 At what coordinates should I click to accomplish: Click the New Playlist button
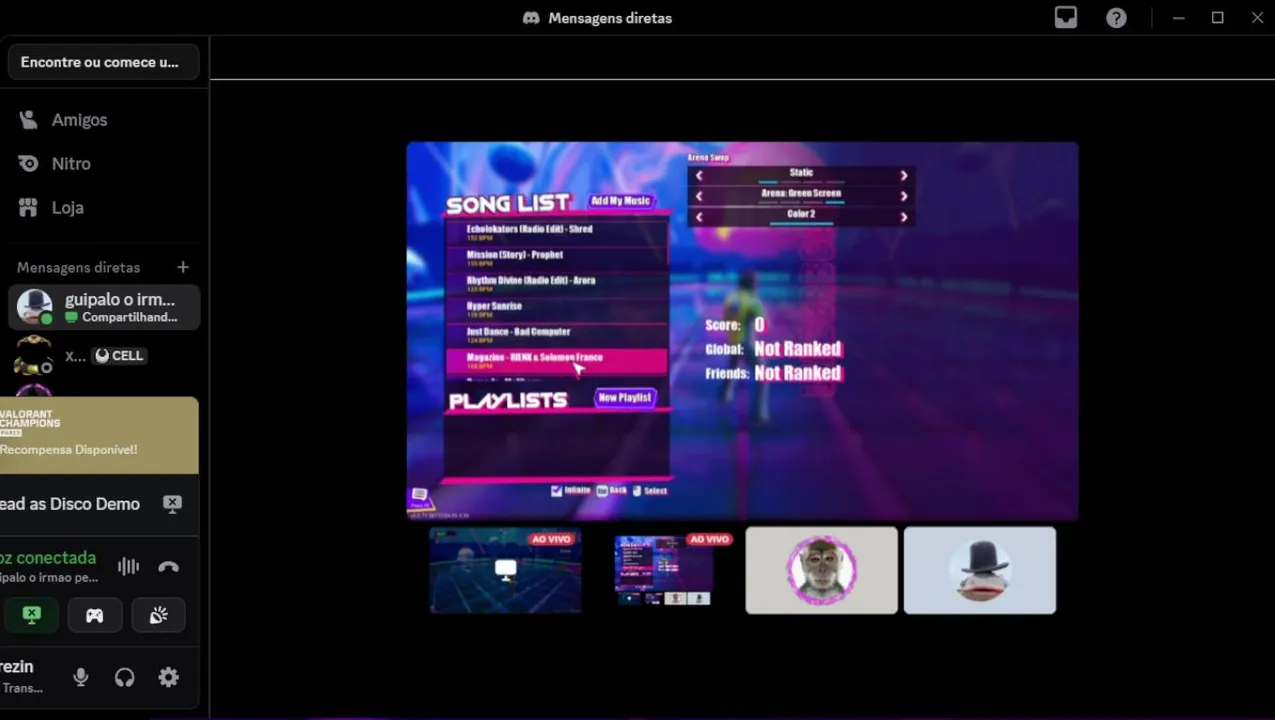[625, 398]
